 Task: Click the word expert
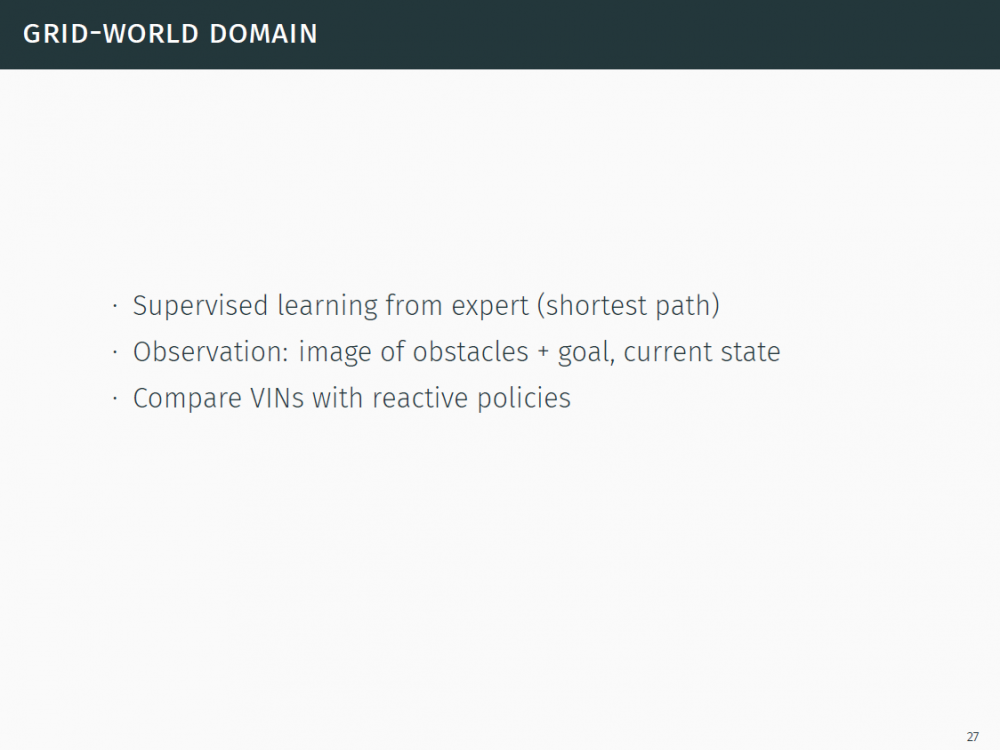point(489,306)
